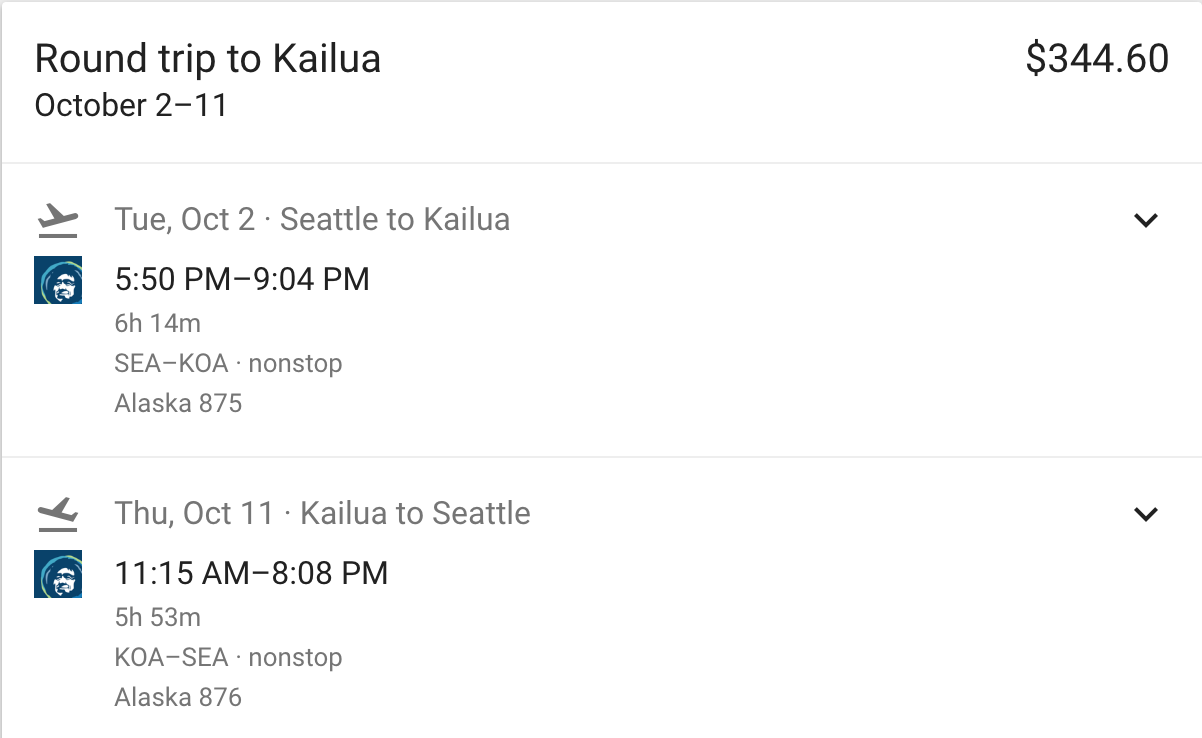Image resolution: width=1202 pixels, height=738 pixels.
Task: Click the nonstop label on return flight
Action: pyautogui.click(x=295, y=657)
